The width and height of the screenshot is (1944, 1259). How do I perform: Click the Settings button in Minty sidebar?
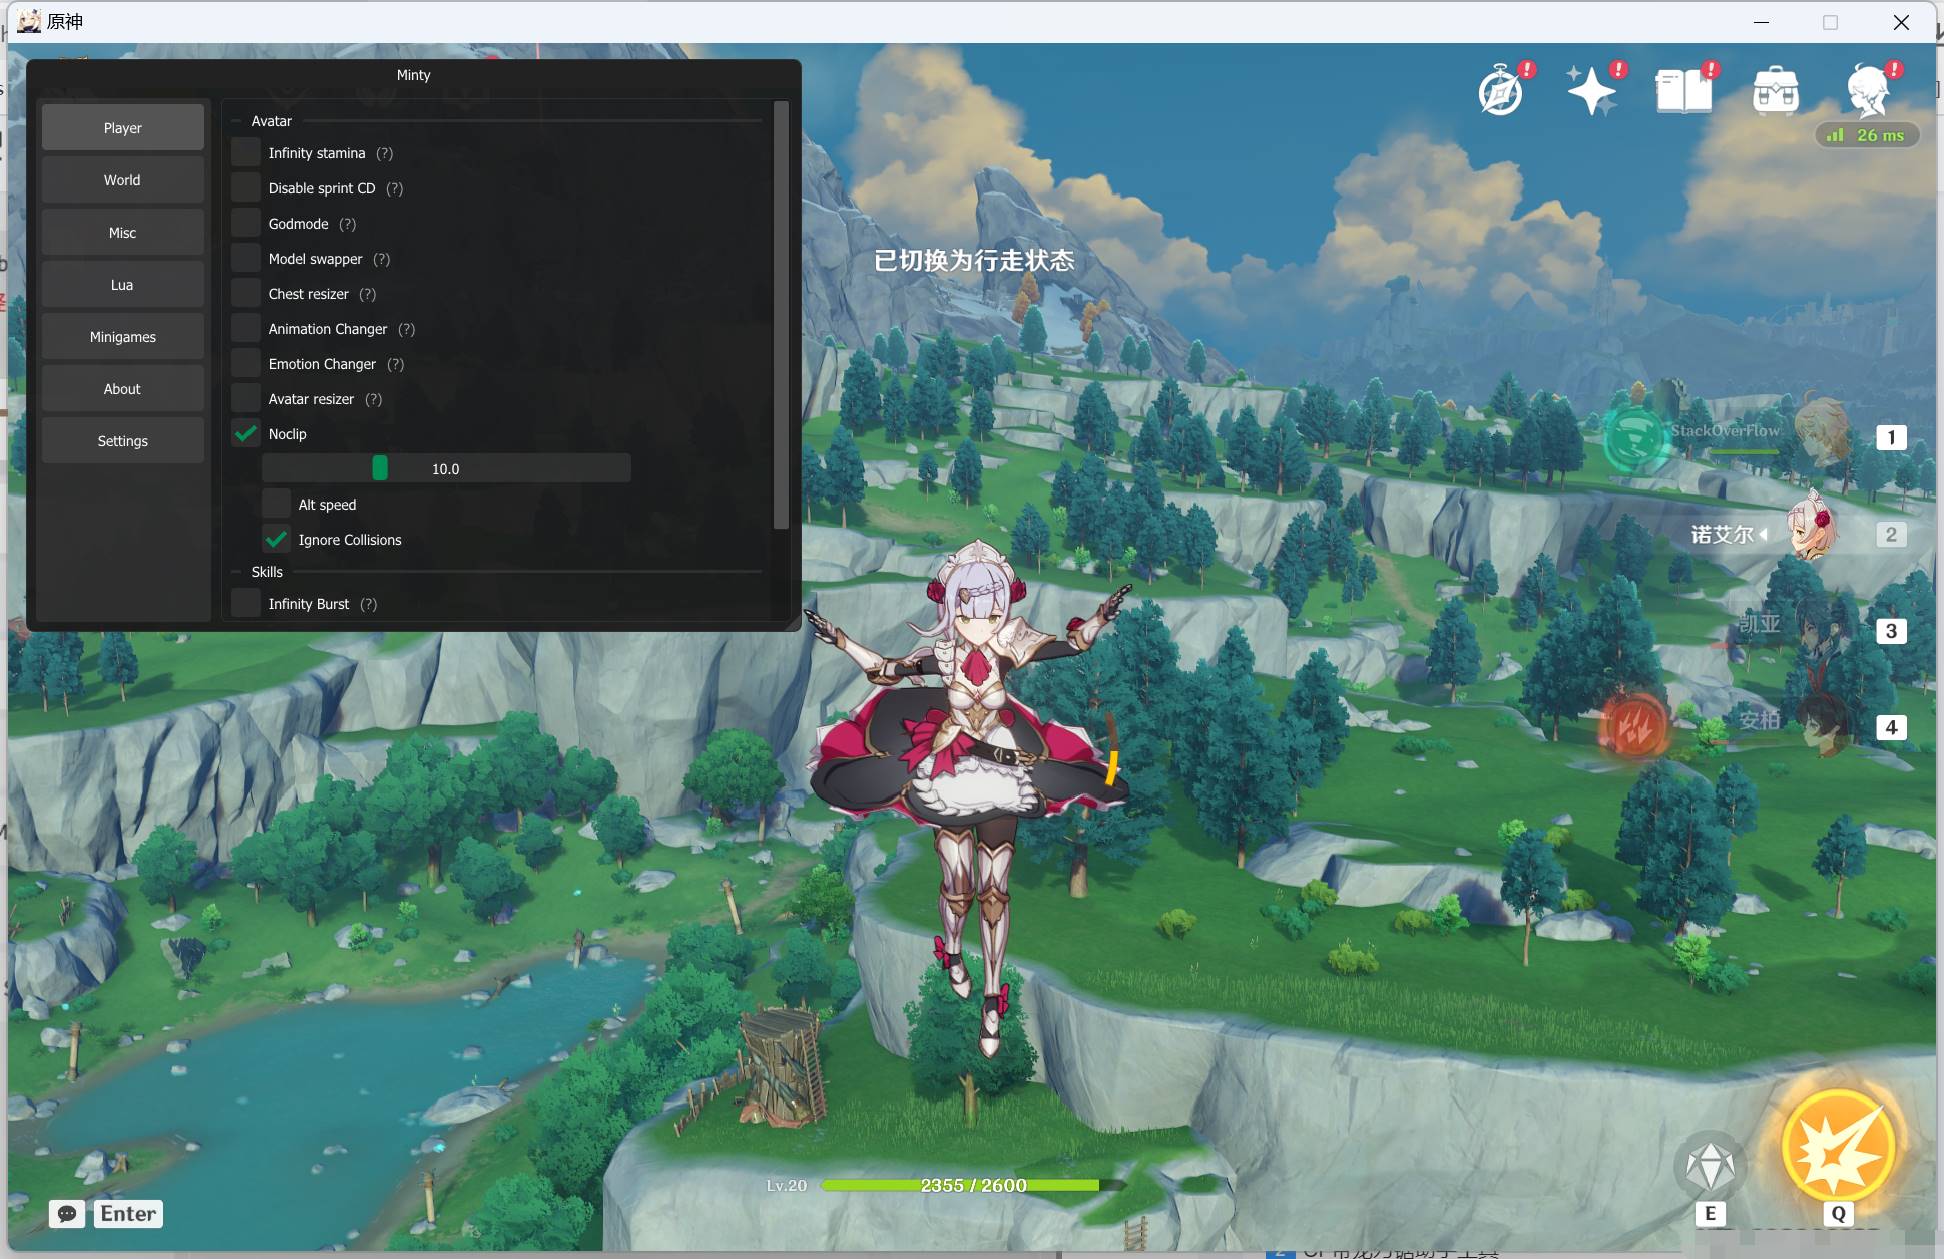(x=122, y=440)
